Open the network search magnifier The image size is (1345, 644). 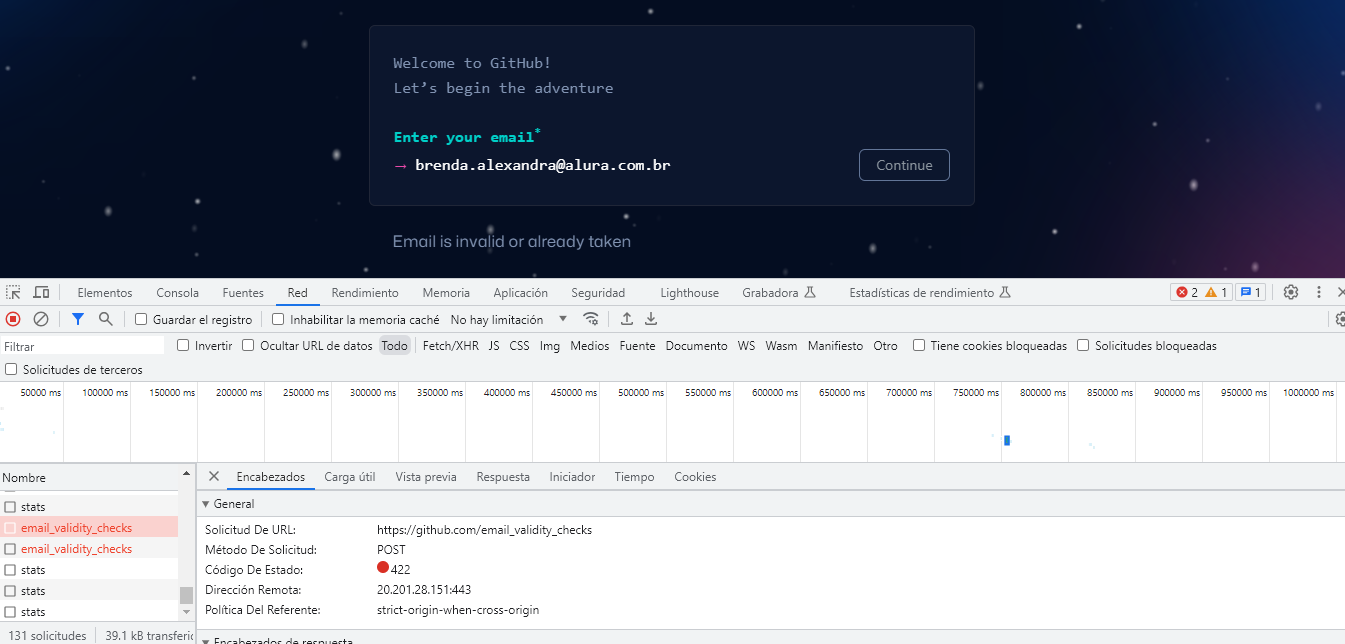pyautogui.click(x=106, y=319)
